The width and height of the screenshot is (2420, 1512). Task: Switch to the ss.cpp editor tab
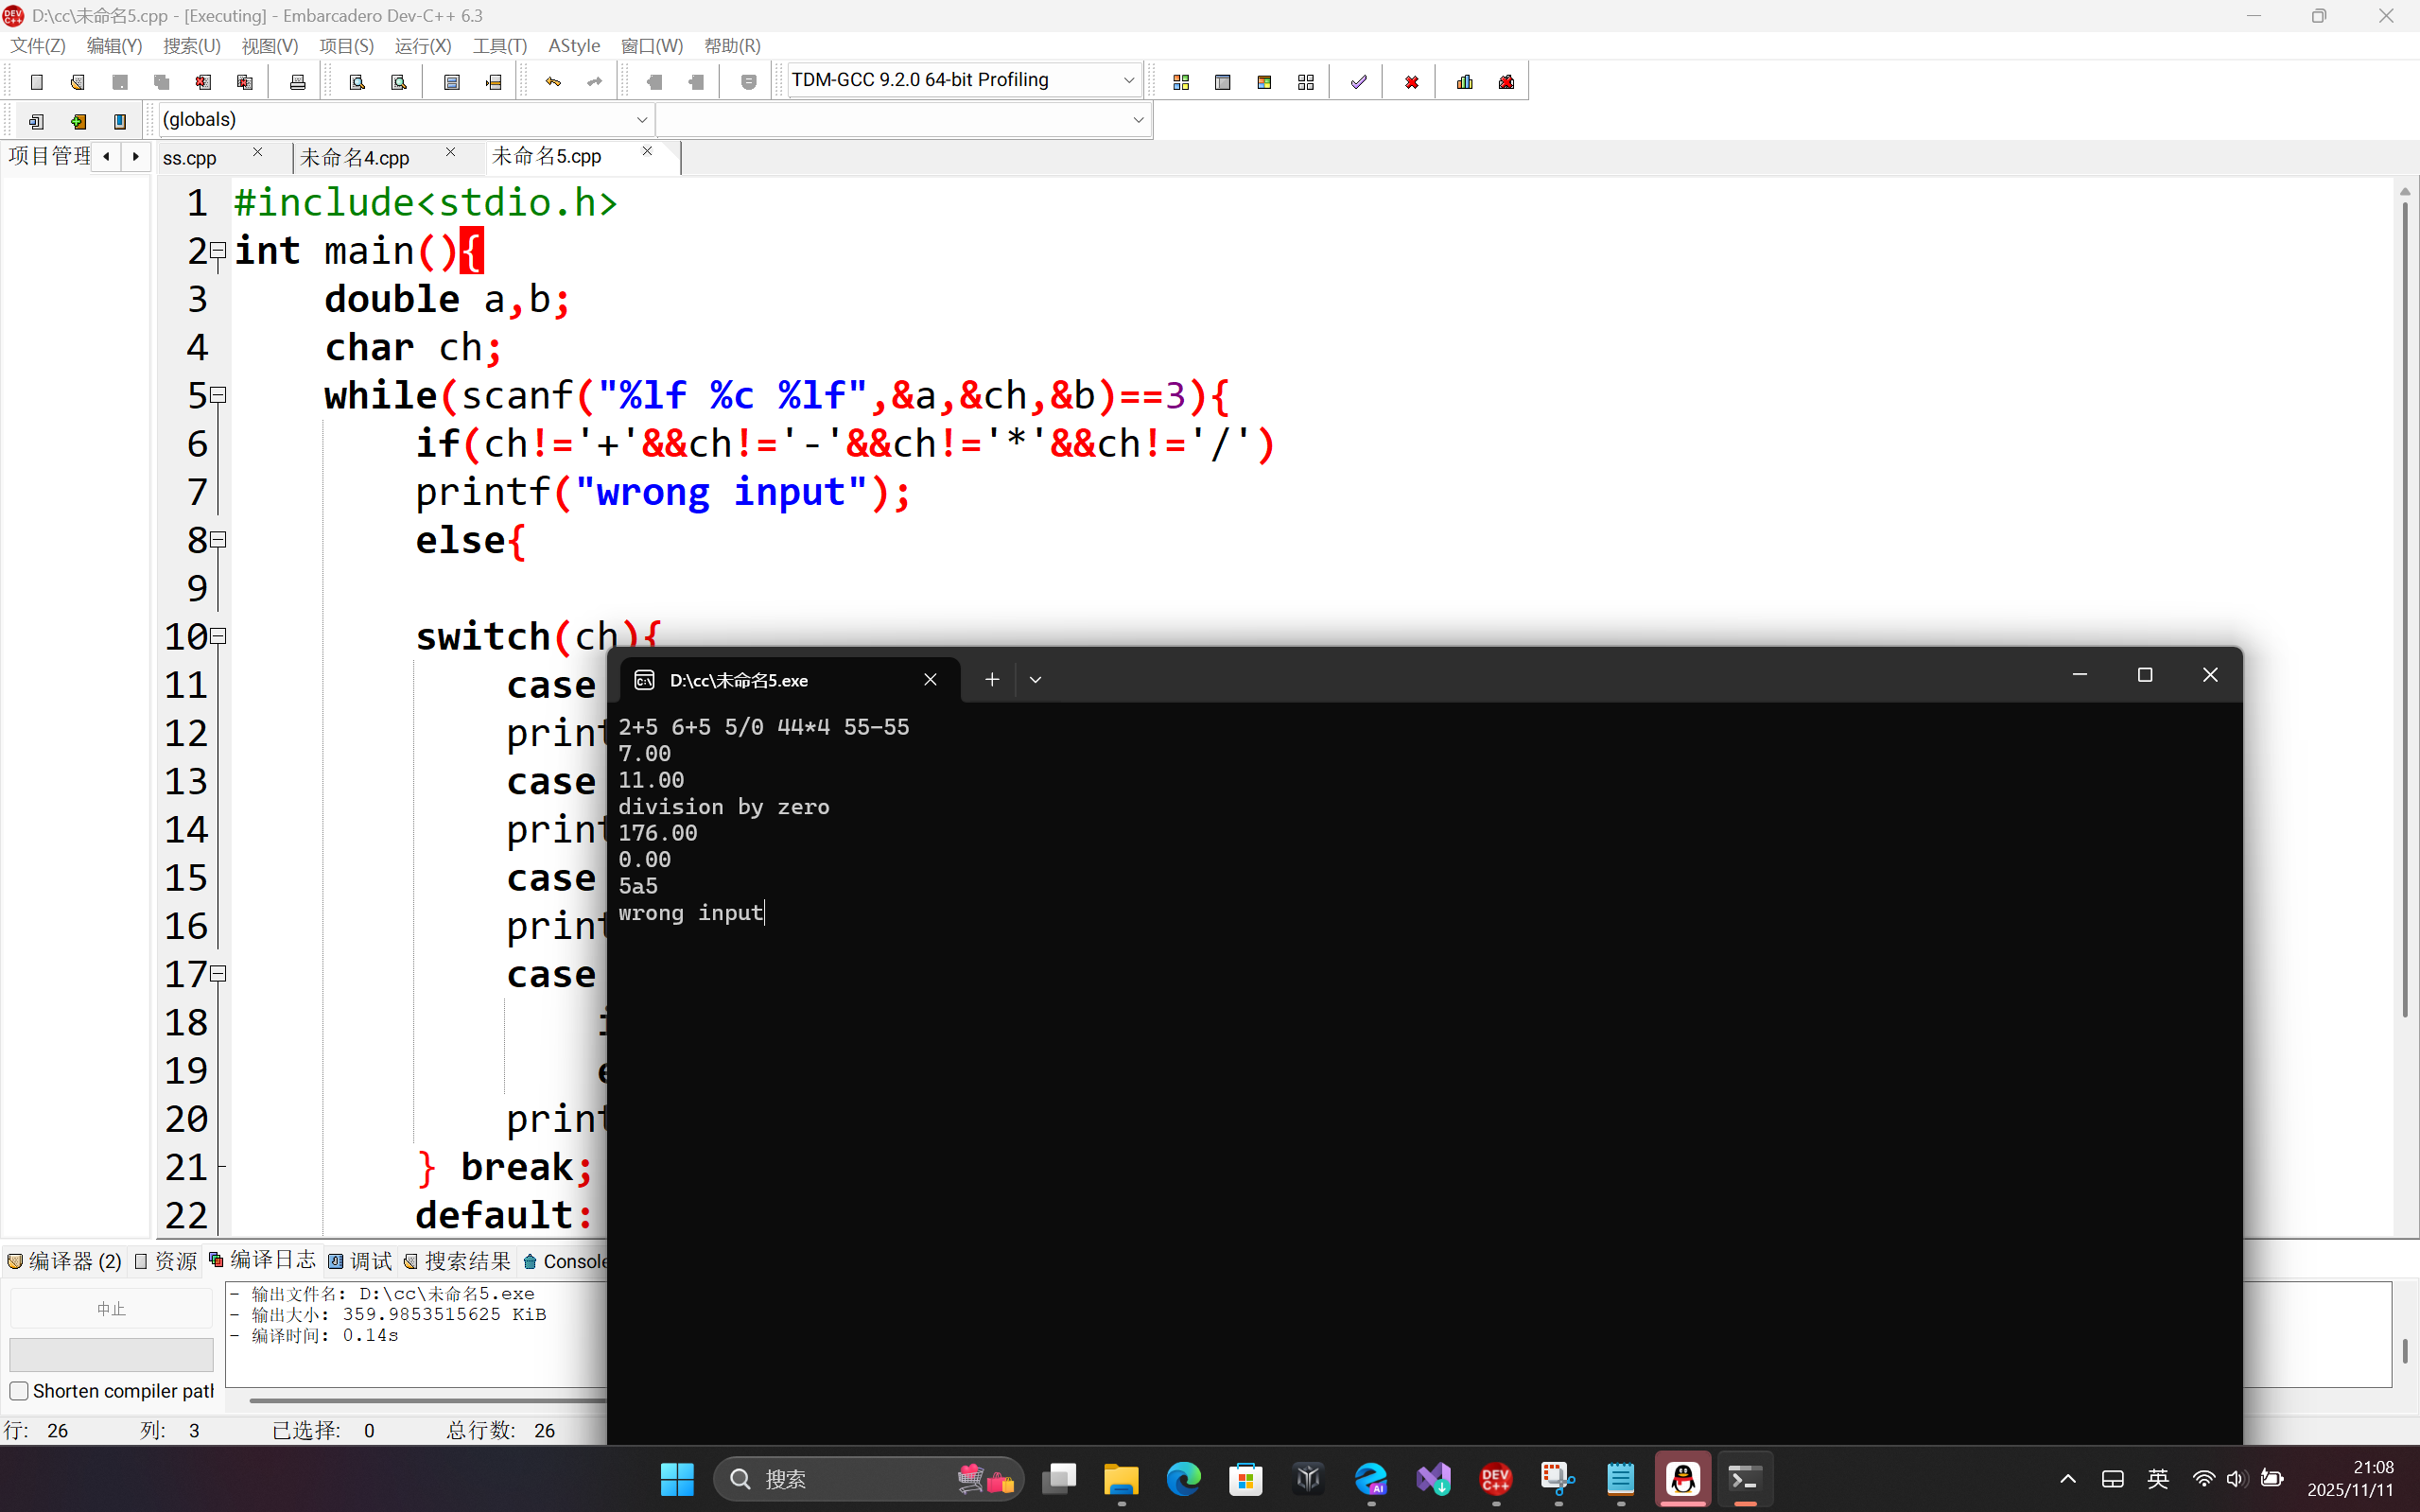pyautogui.click(x=190, y=158)
